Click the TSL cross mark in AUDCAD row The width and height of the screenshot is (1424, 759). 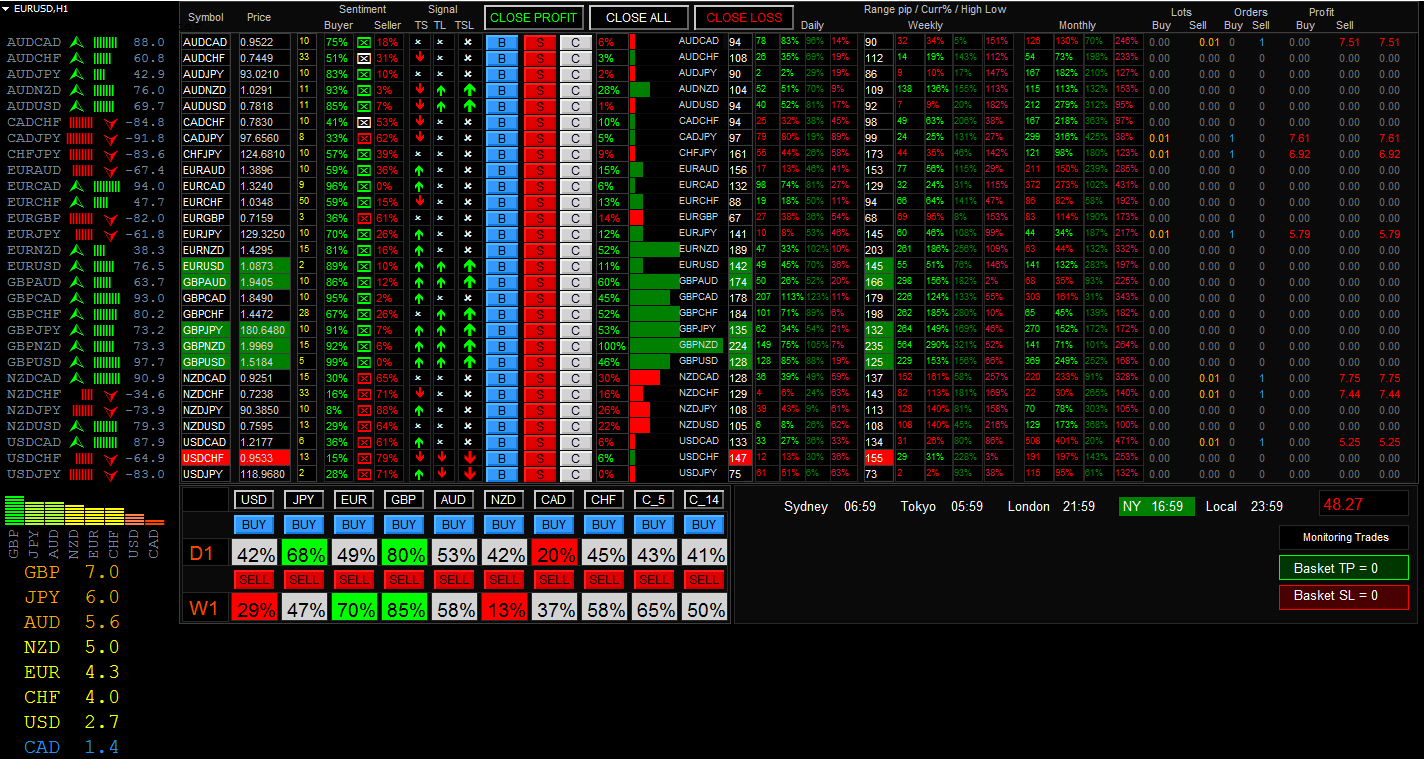(467, 42)
